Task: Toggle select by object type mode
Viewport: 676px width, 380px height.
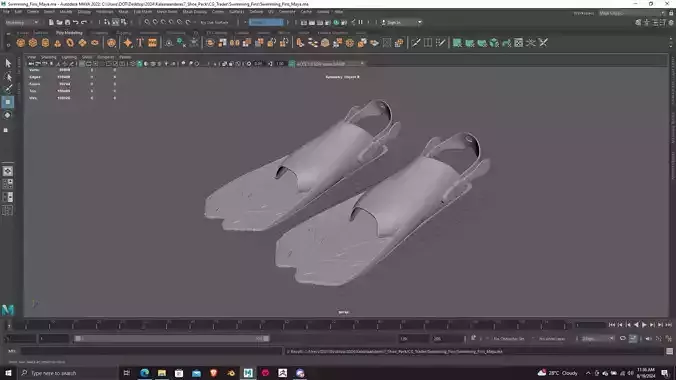Action: 116,22
